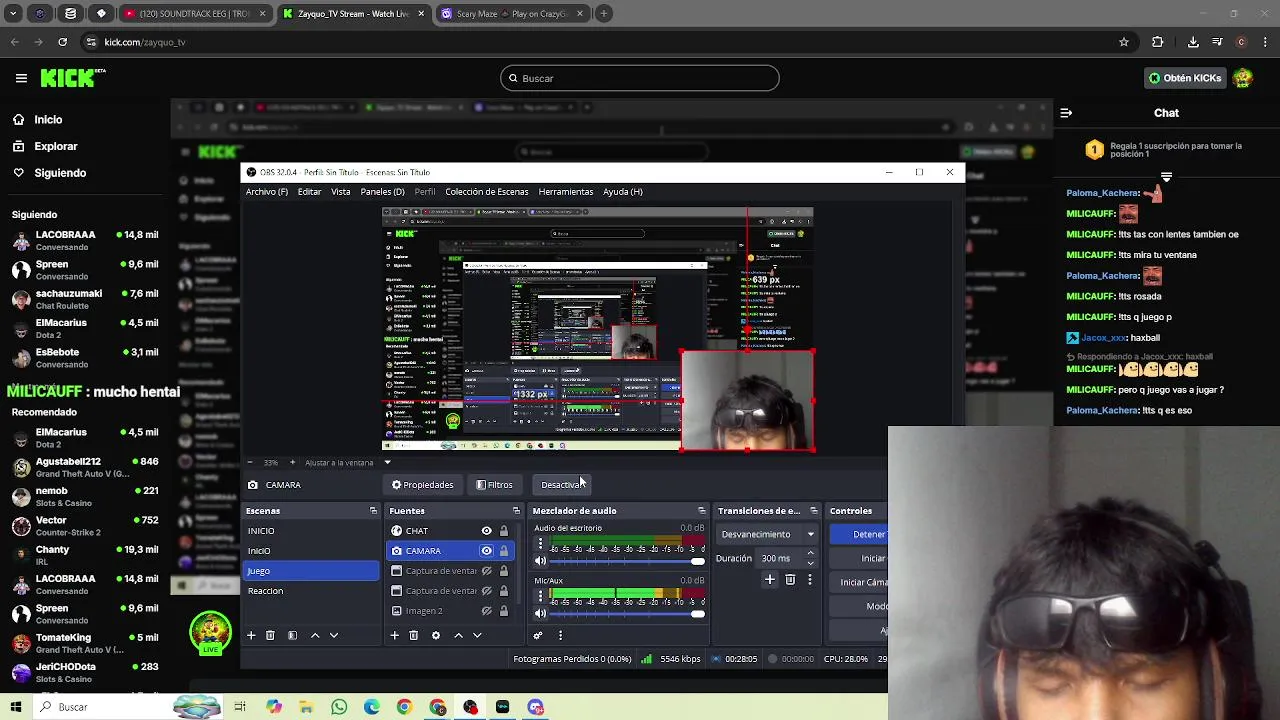Viewport: 1280px width, 720px height.
Task: Decrease transition Duración with down arrow
Action: (810, 563)
